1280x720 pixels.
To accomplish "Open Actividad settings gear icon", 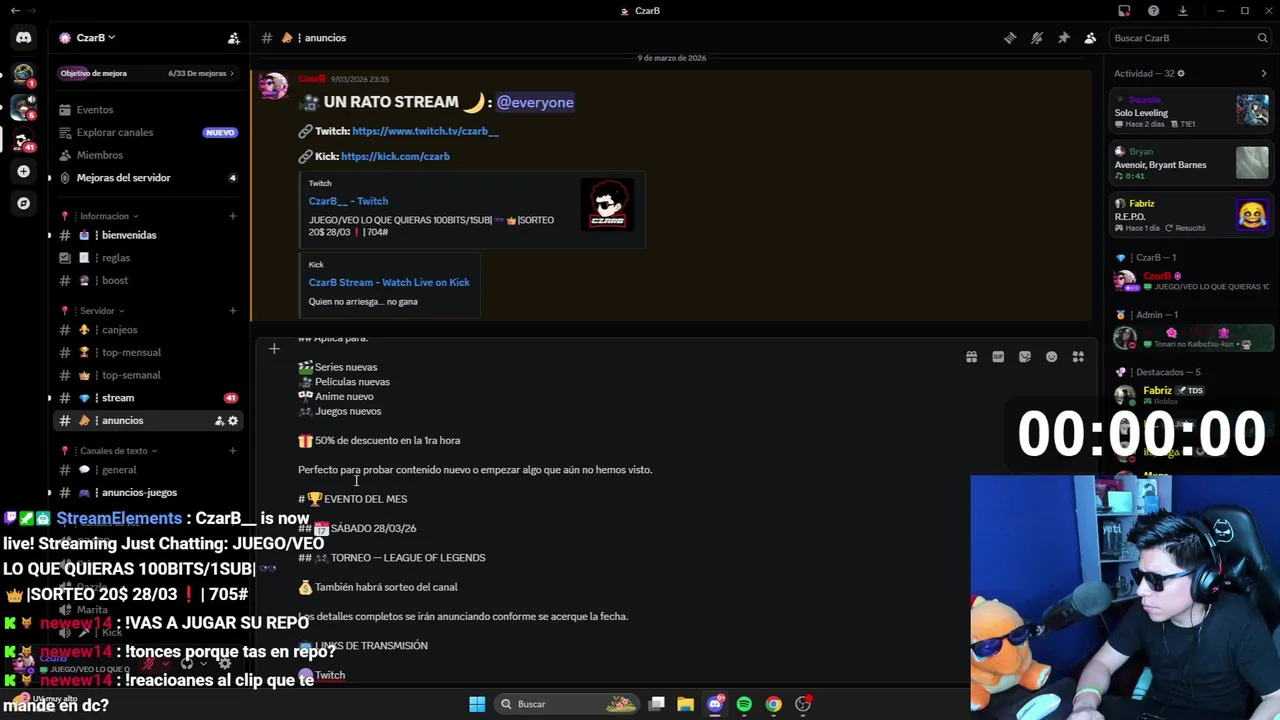I will pos(1181,73).
